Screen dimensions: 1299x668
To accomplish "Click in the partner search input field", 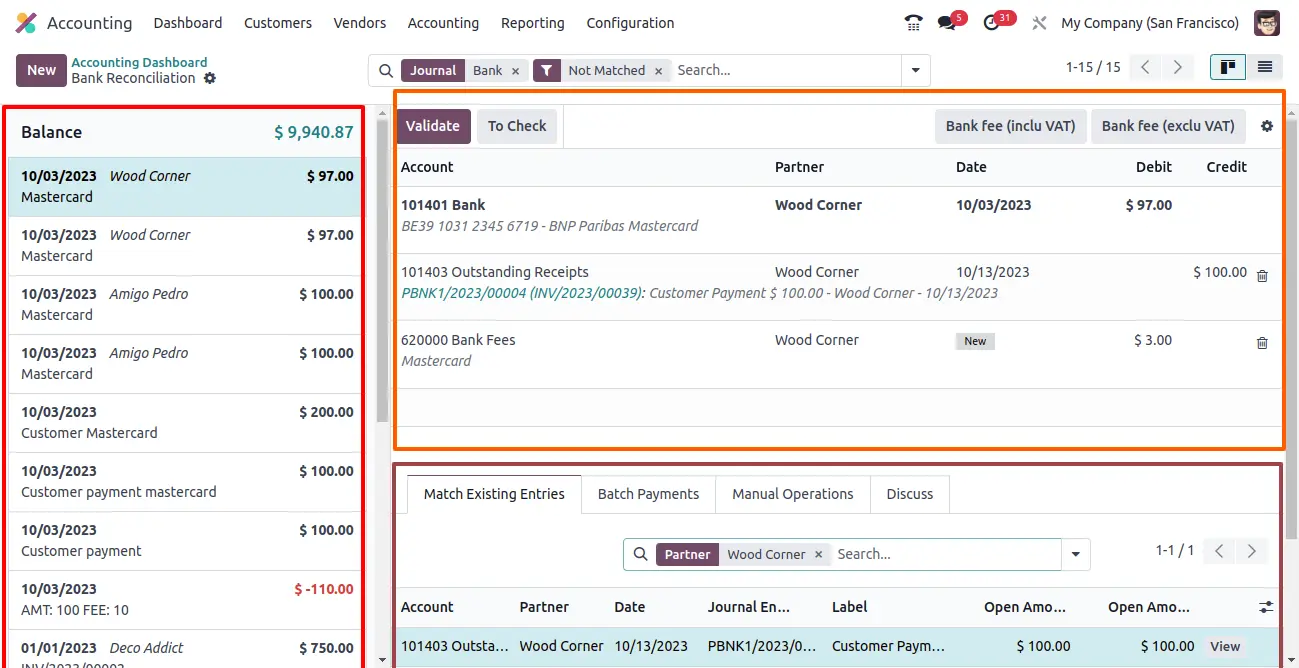I will point(945,554).
